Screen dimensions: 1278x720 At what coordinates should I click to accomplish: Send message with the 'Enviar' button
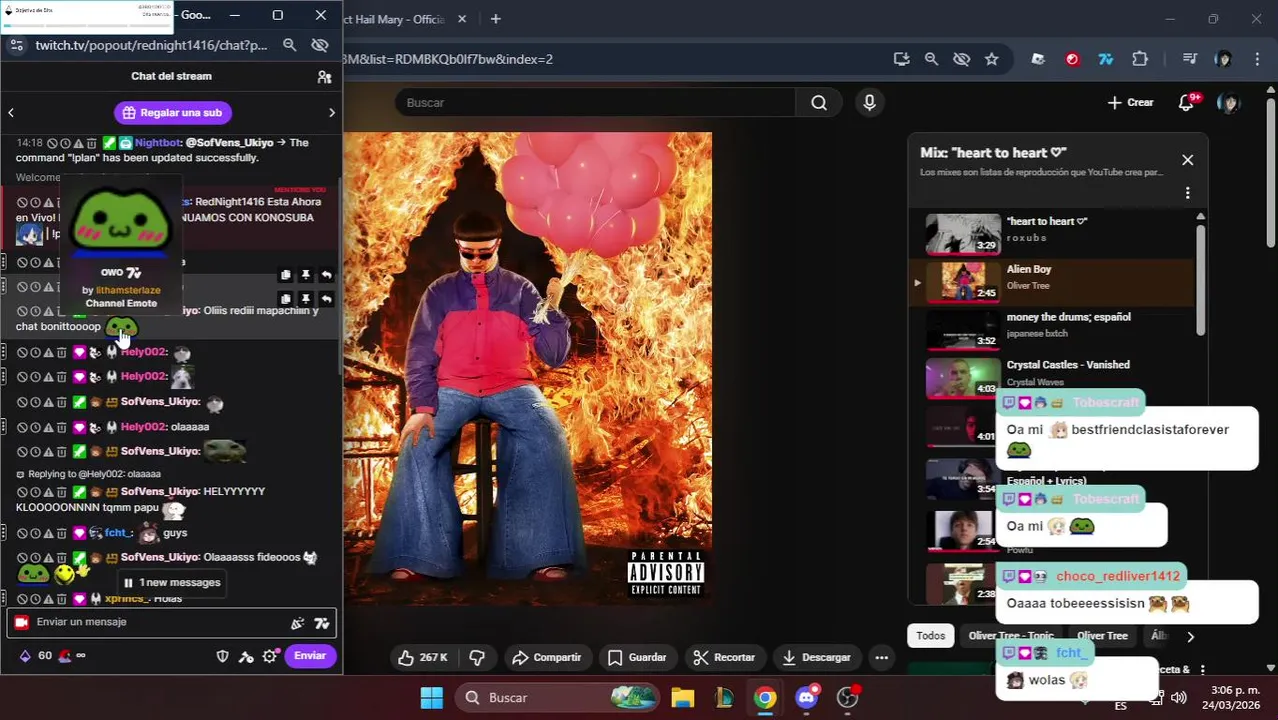click(x=310, y=656)
